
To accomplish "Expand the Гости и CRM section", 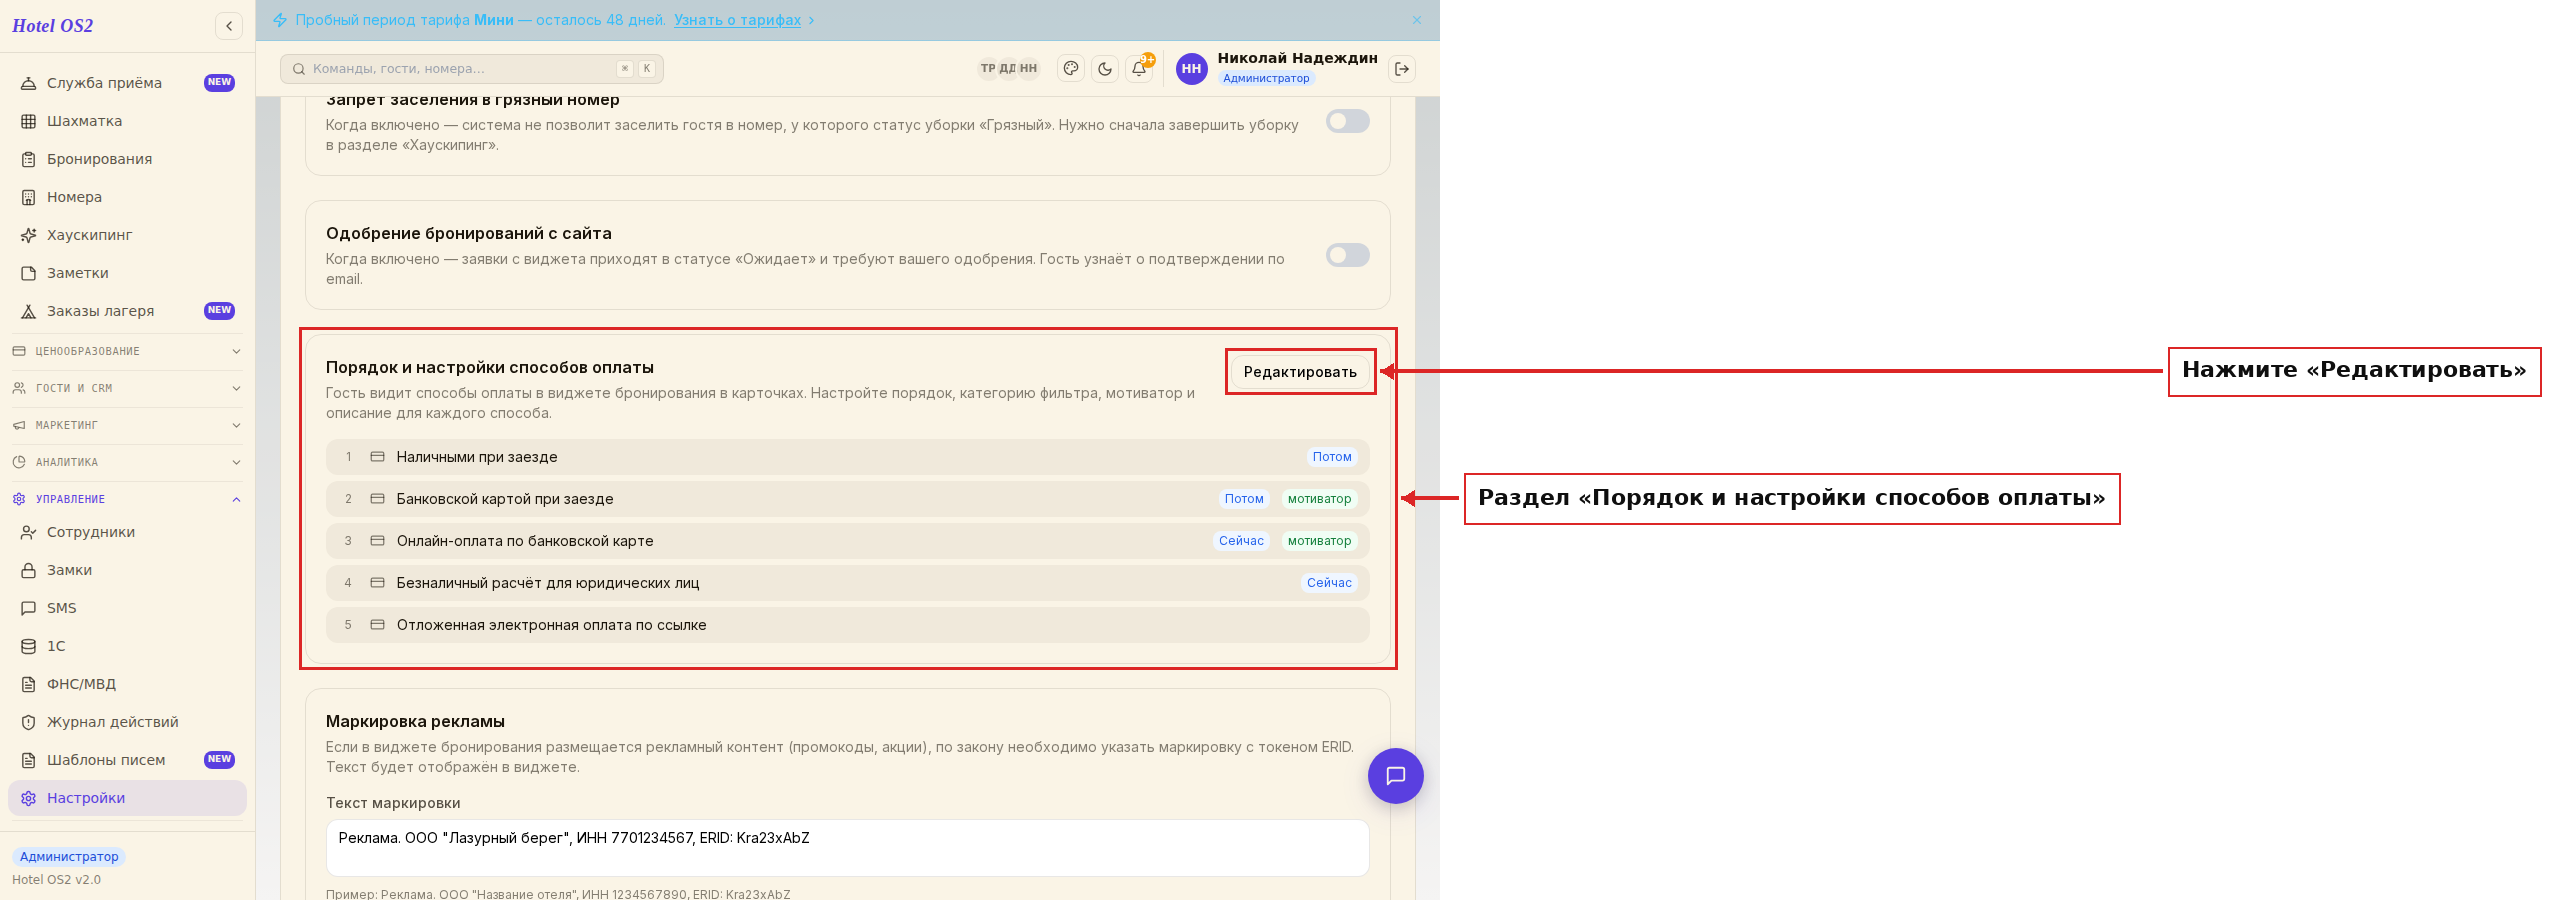I will coord(127,388).
